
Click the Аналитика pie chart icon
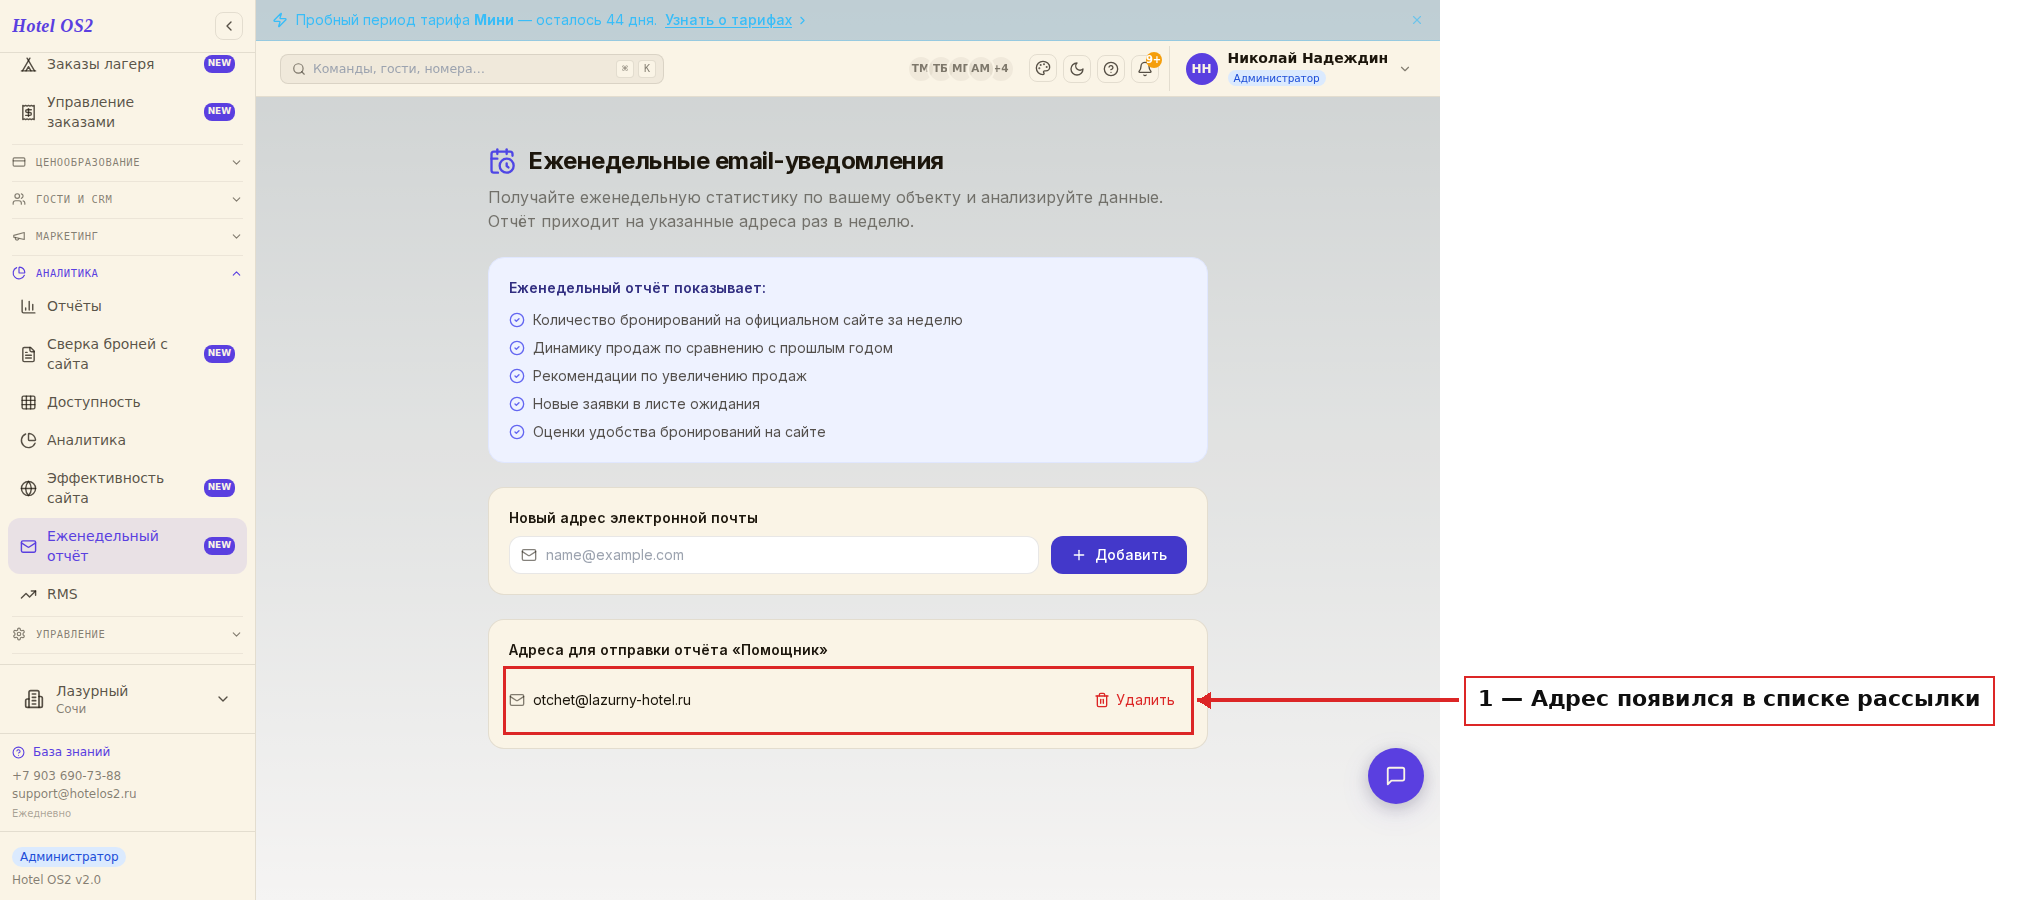tap(29, 441)
